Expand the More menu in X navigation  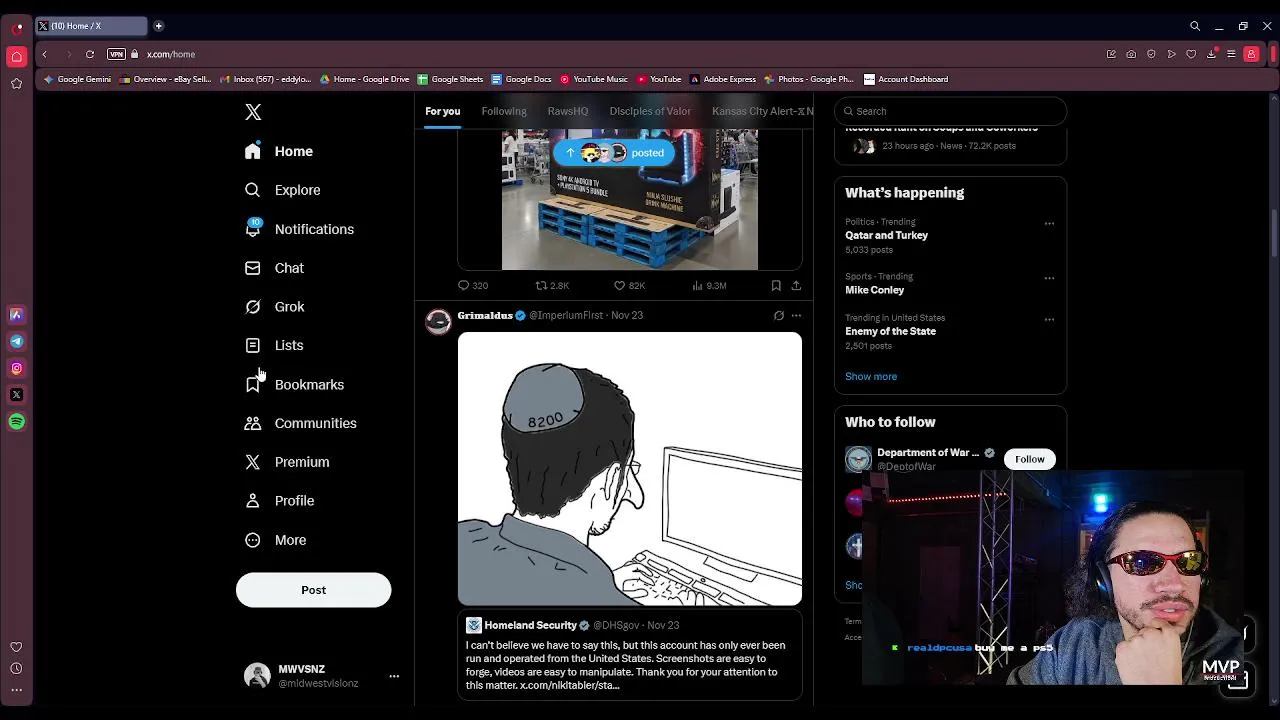[x=276, y=540]
